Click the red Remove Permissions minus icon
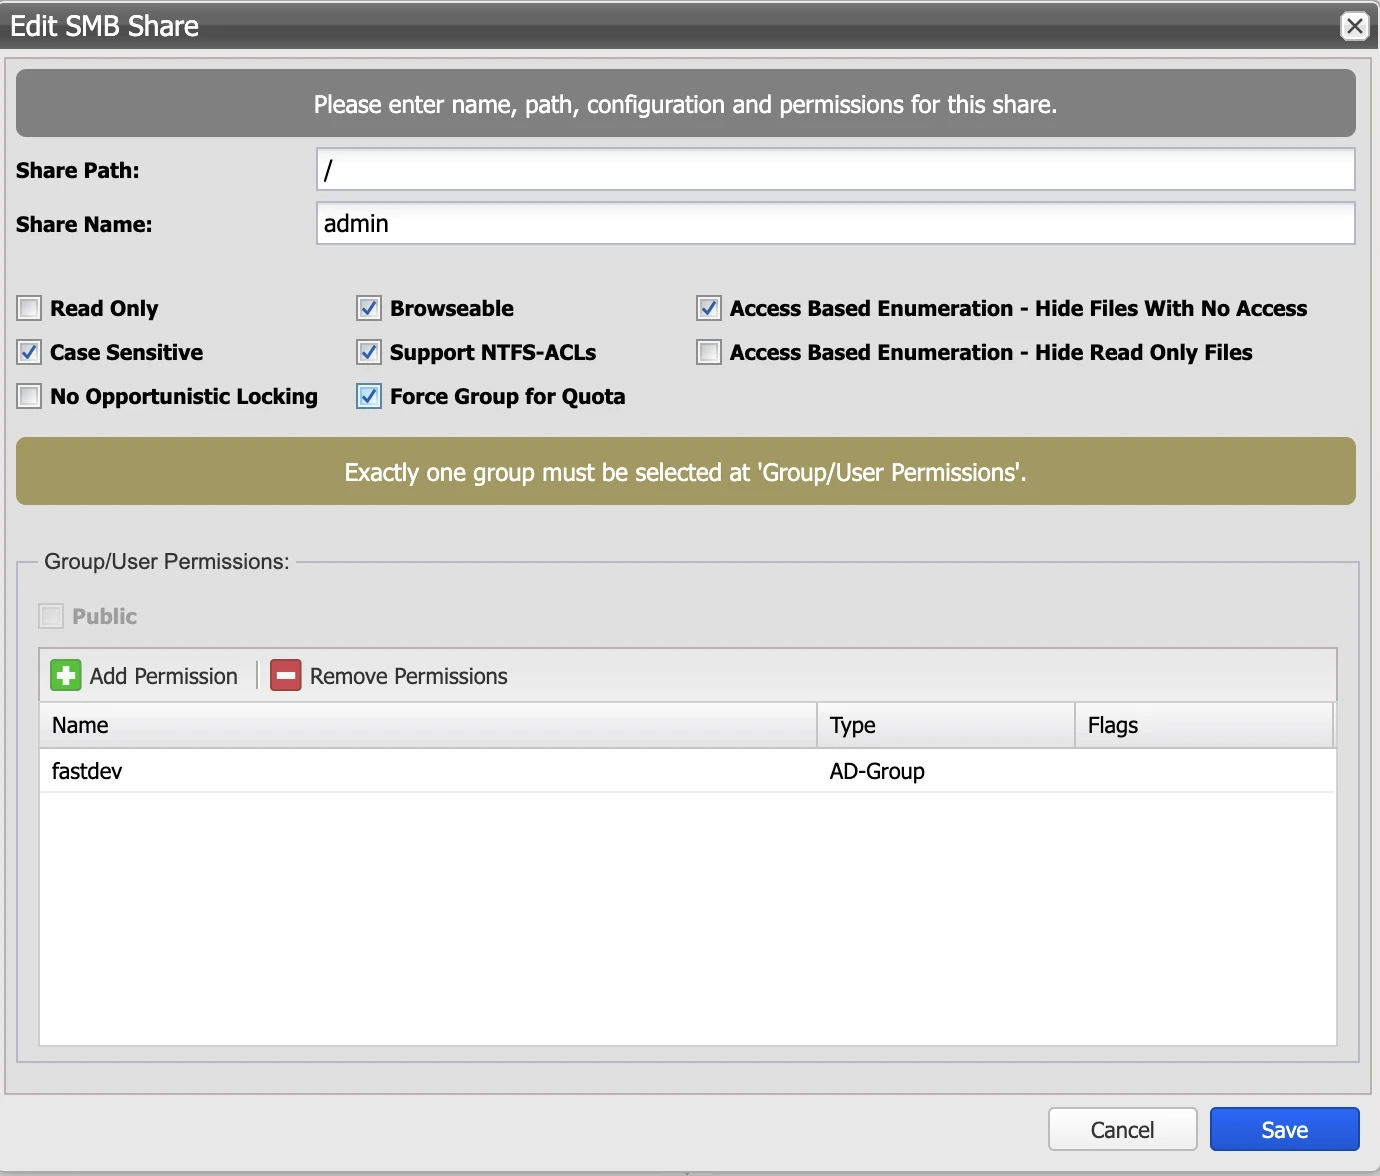Image resolution: width=1380 pixels, height=1176 pixels. click(x=286, y=676)
